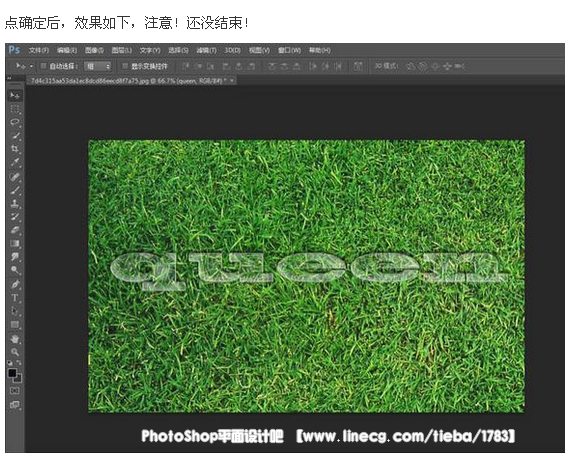Expand the toolbox panel double-arrow
This screenshot has width=565, height=453.
pos(10,78)
